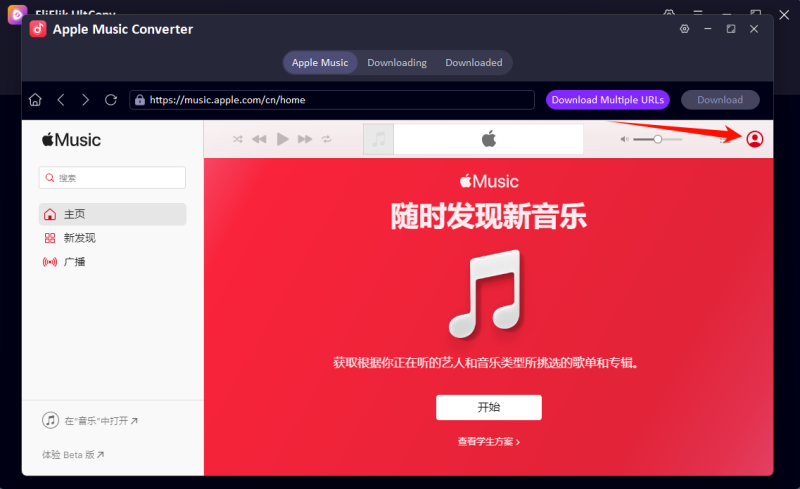Open in Music app link 在"音乐"中打开
Screen dimensions: 800x489
coord(90,421)
